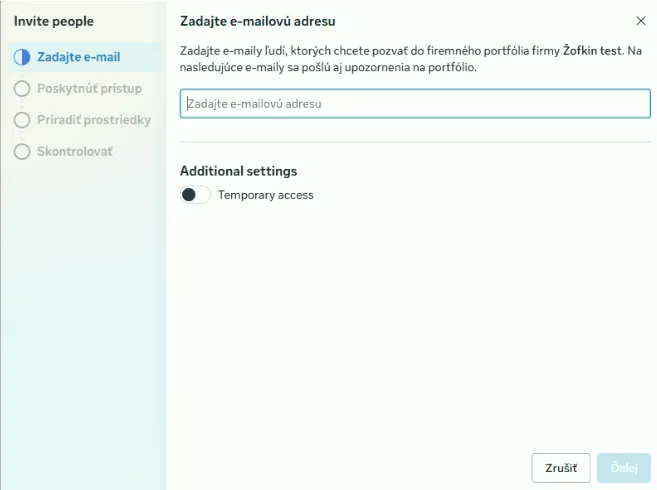The width and height of the screenshot is (657, 490).
Task: Click the half-filled circle icon beside Zadajte e-mail
Action: (x=22, y=57)
